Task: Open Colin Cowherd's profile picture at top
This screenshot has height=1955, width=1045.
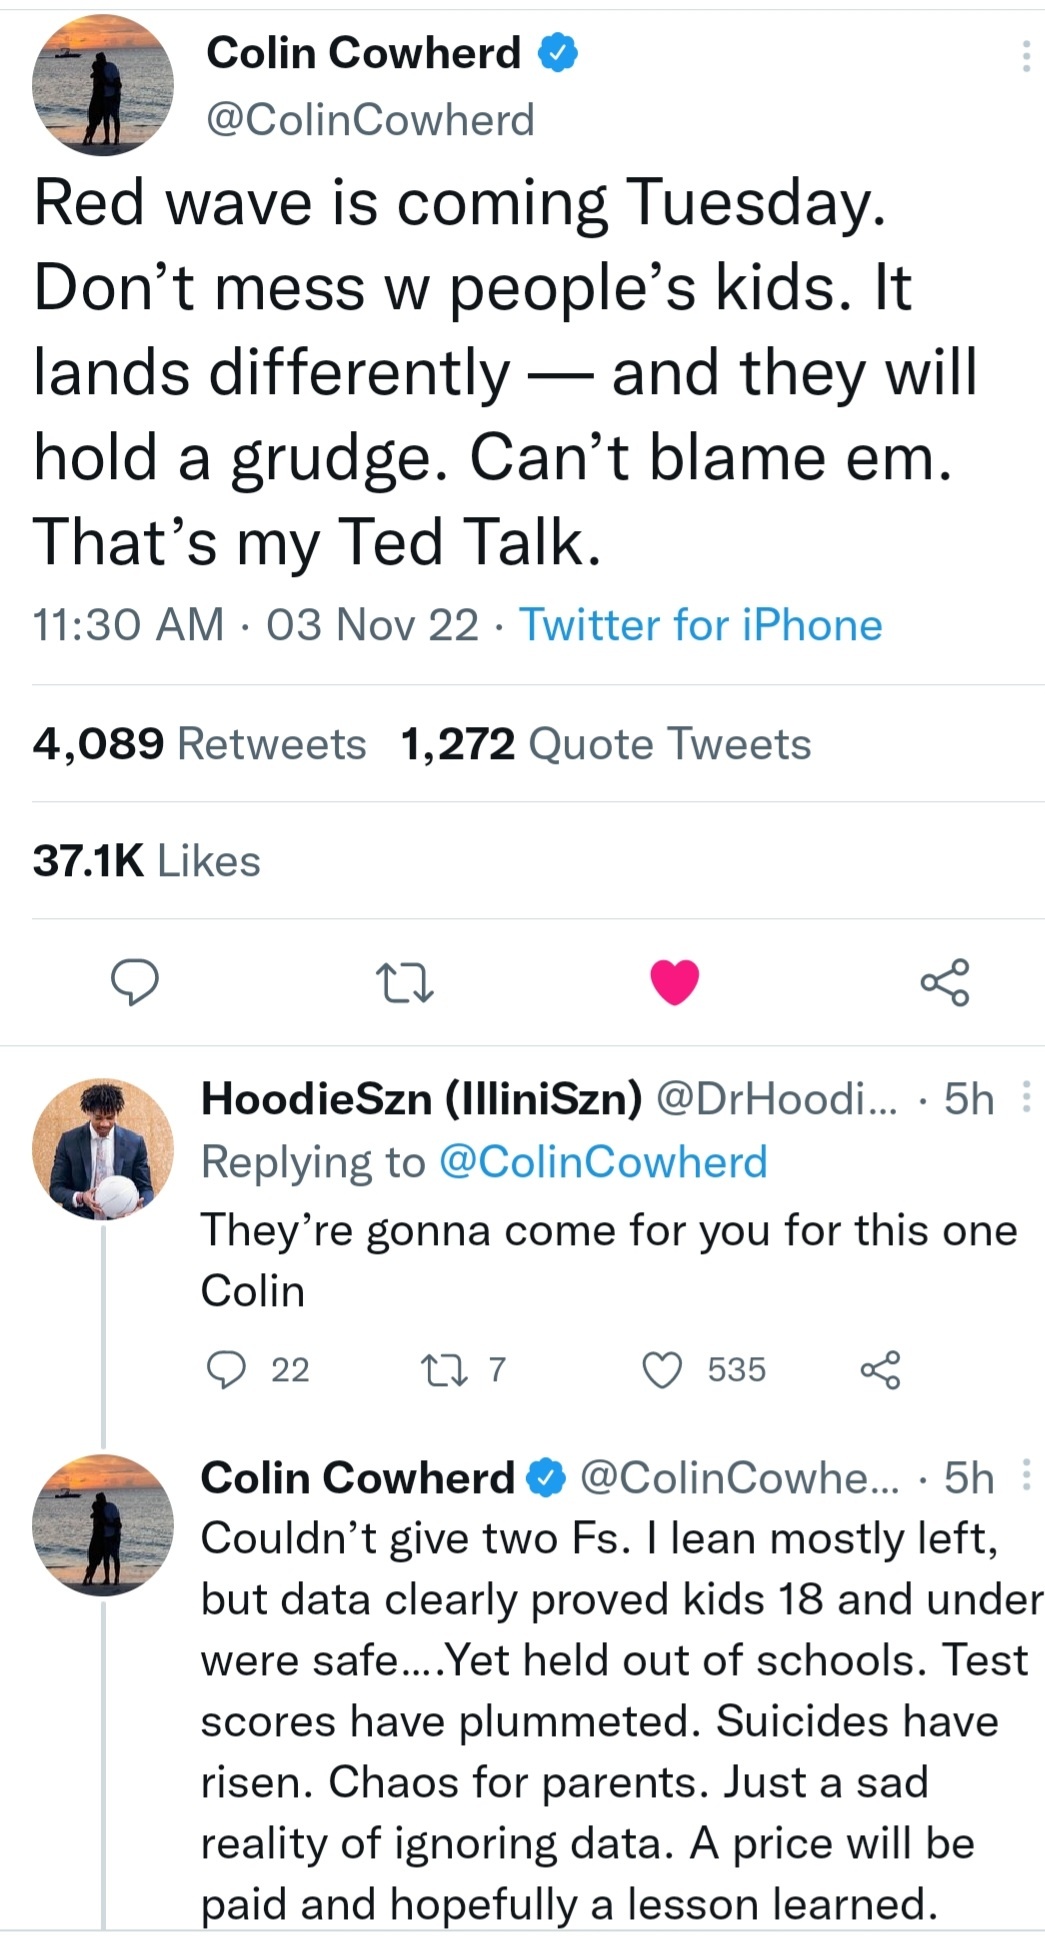Action: pos(103,85)
